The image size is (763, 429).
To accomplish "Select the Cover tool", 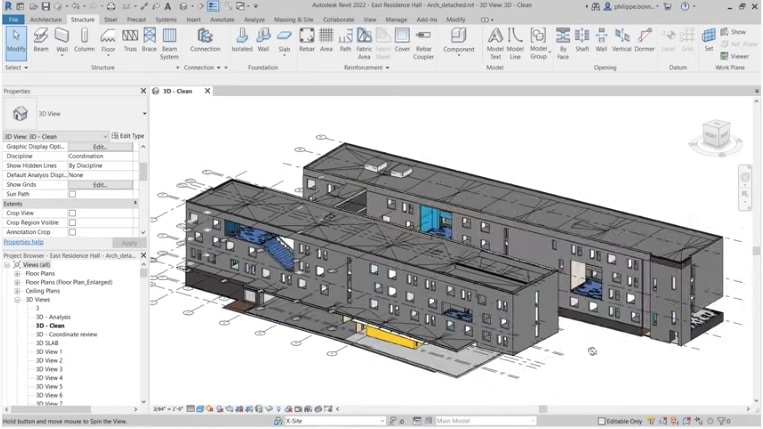I will coord(402,40).
